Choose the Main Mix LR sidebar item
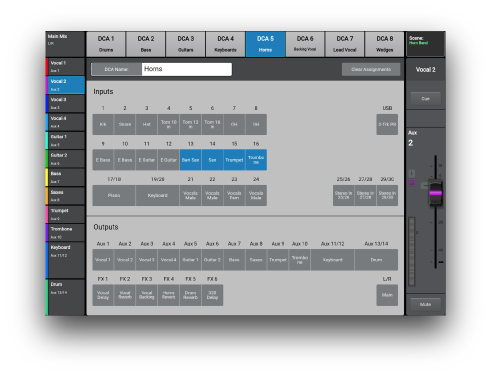This screenshot has height=376, width=491. pyautogui.click(x=65, y=44)
